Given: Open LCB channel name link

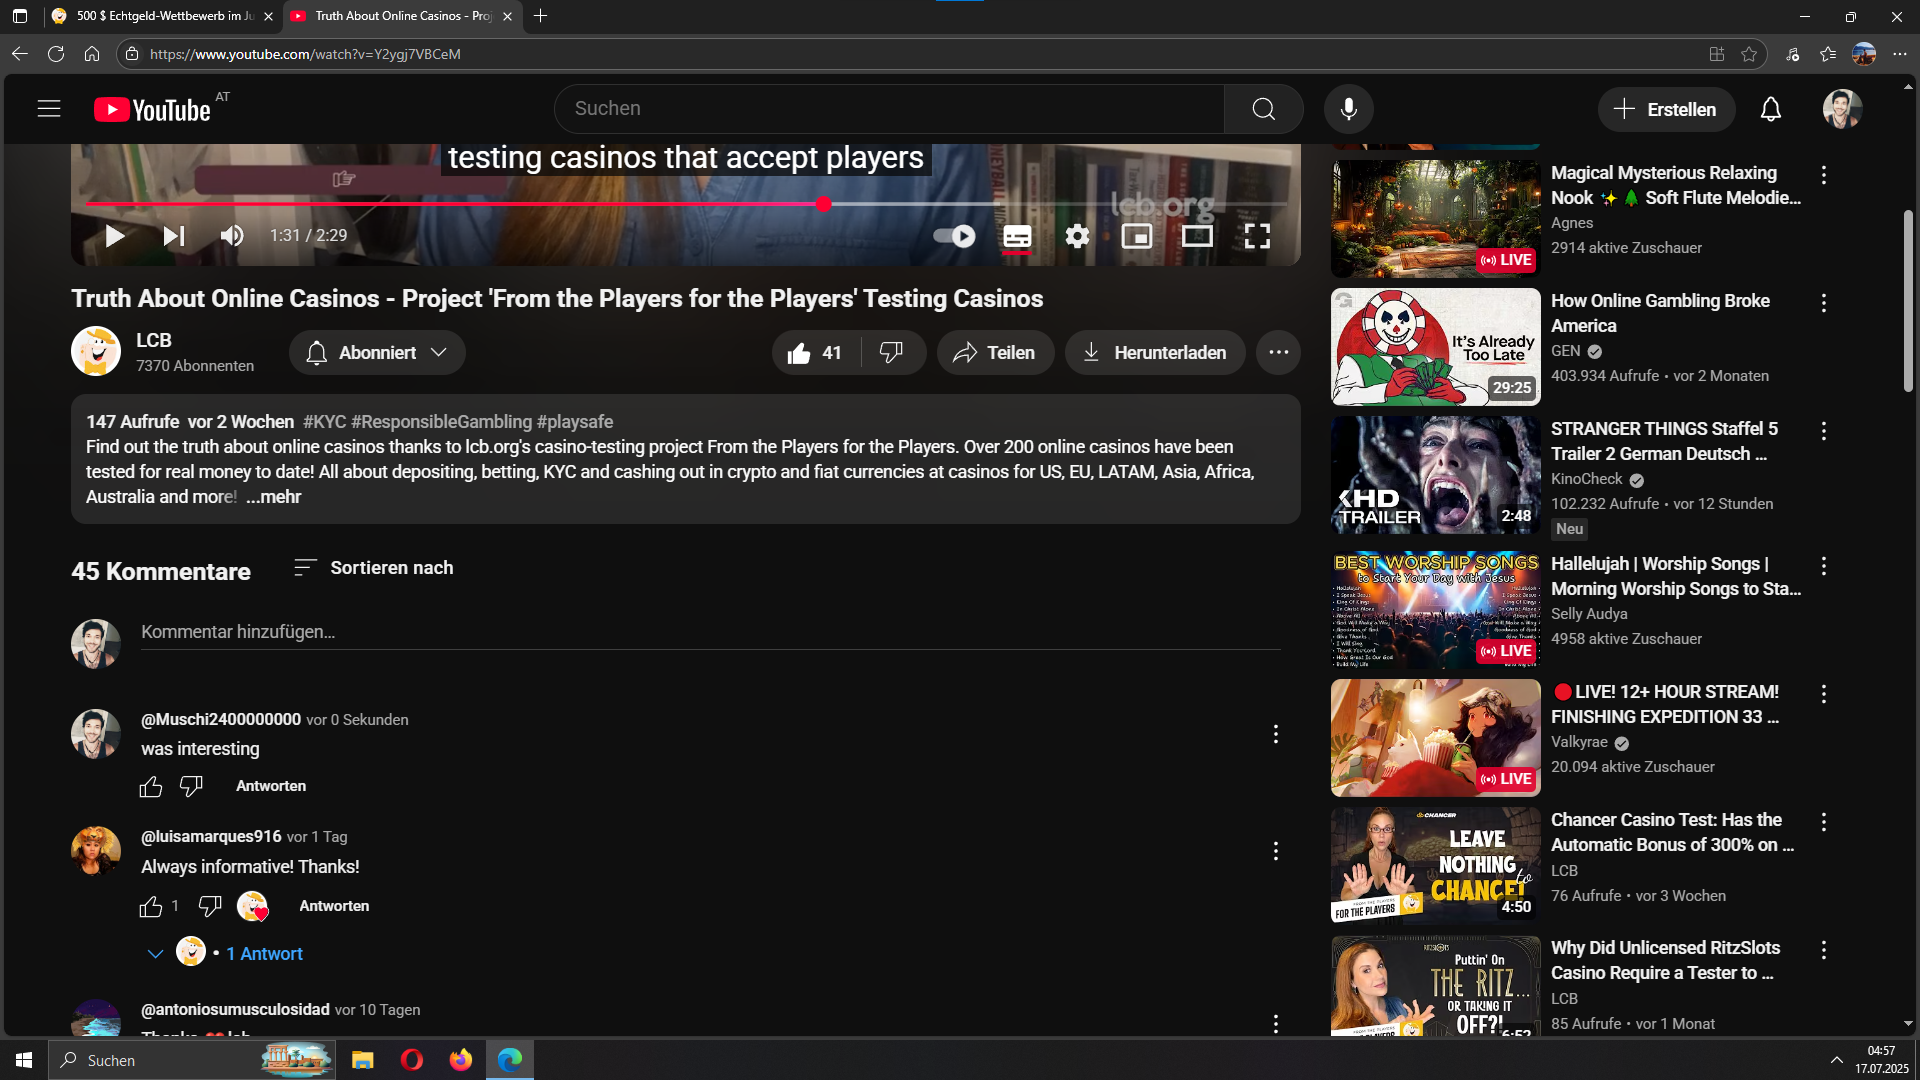Looking at the screenshot, I should pyautogui.click(x=154, y=340).
